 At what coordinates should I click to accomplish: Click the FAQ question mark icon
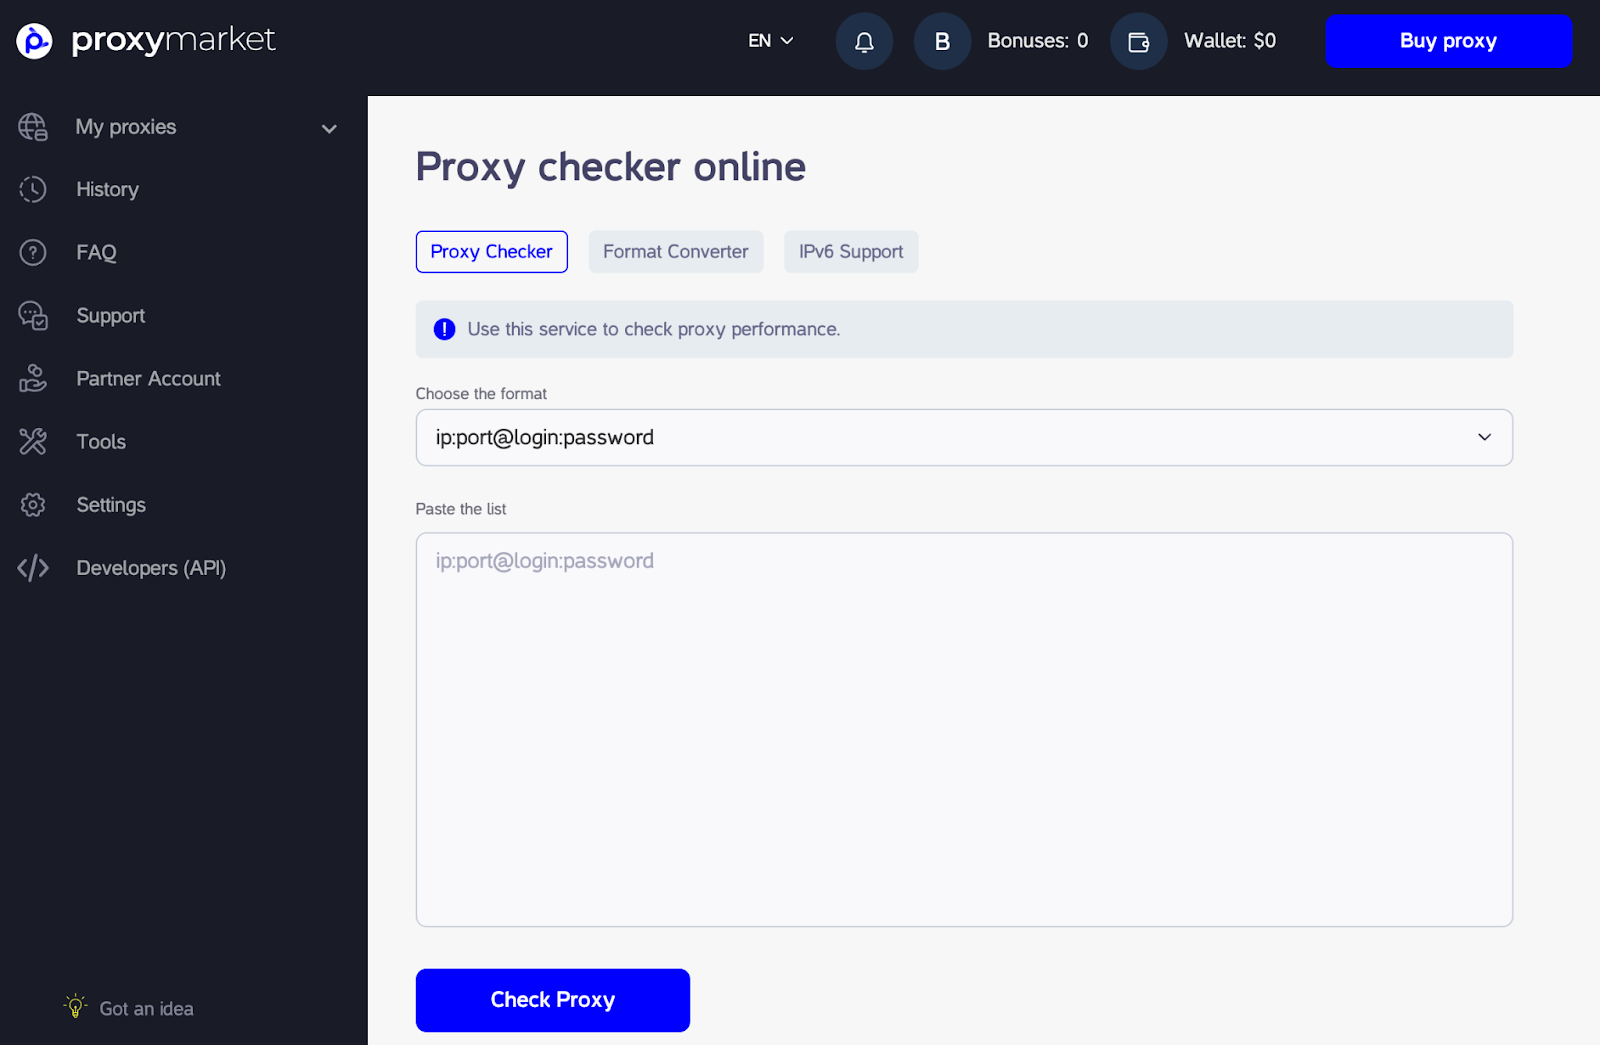click(x=33, y=253)
